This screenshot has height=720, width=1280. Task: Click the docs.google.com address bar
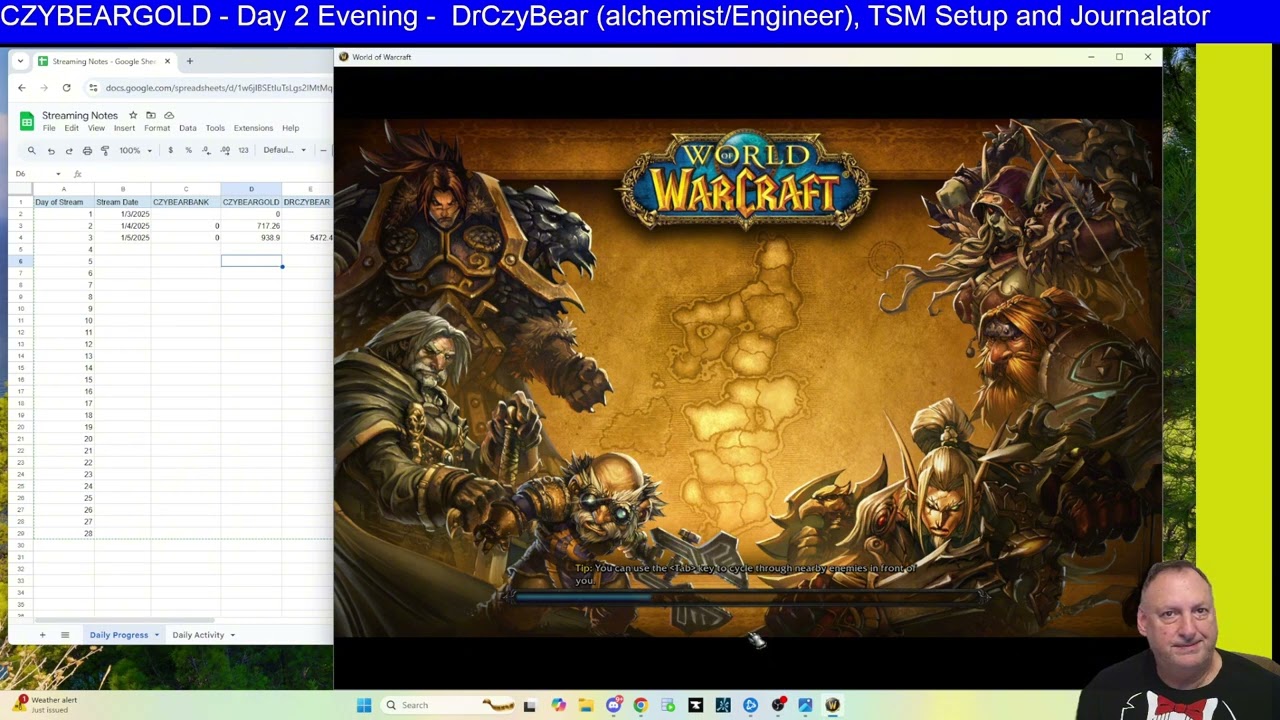(218, 88)
